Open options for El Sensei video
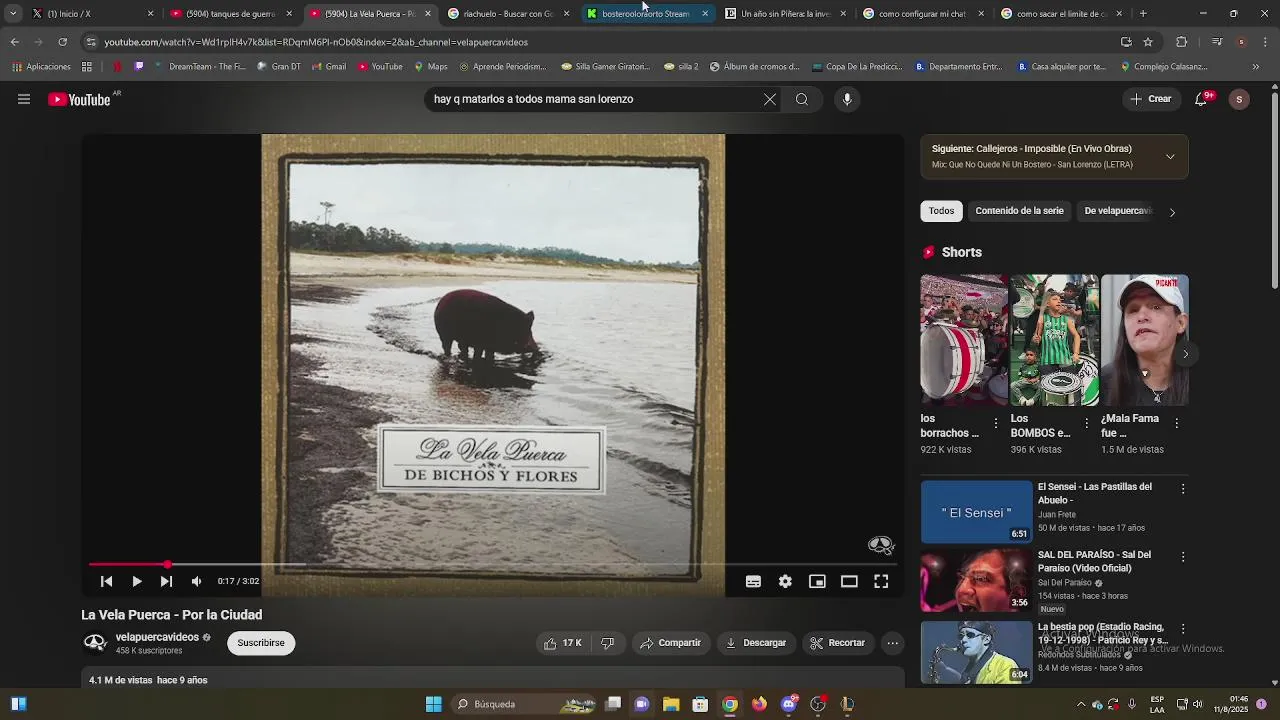 [x=1183, y=489]
